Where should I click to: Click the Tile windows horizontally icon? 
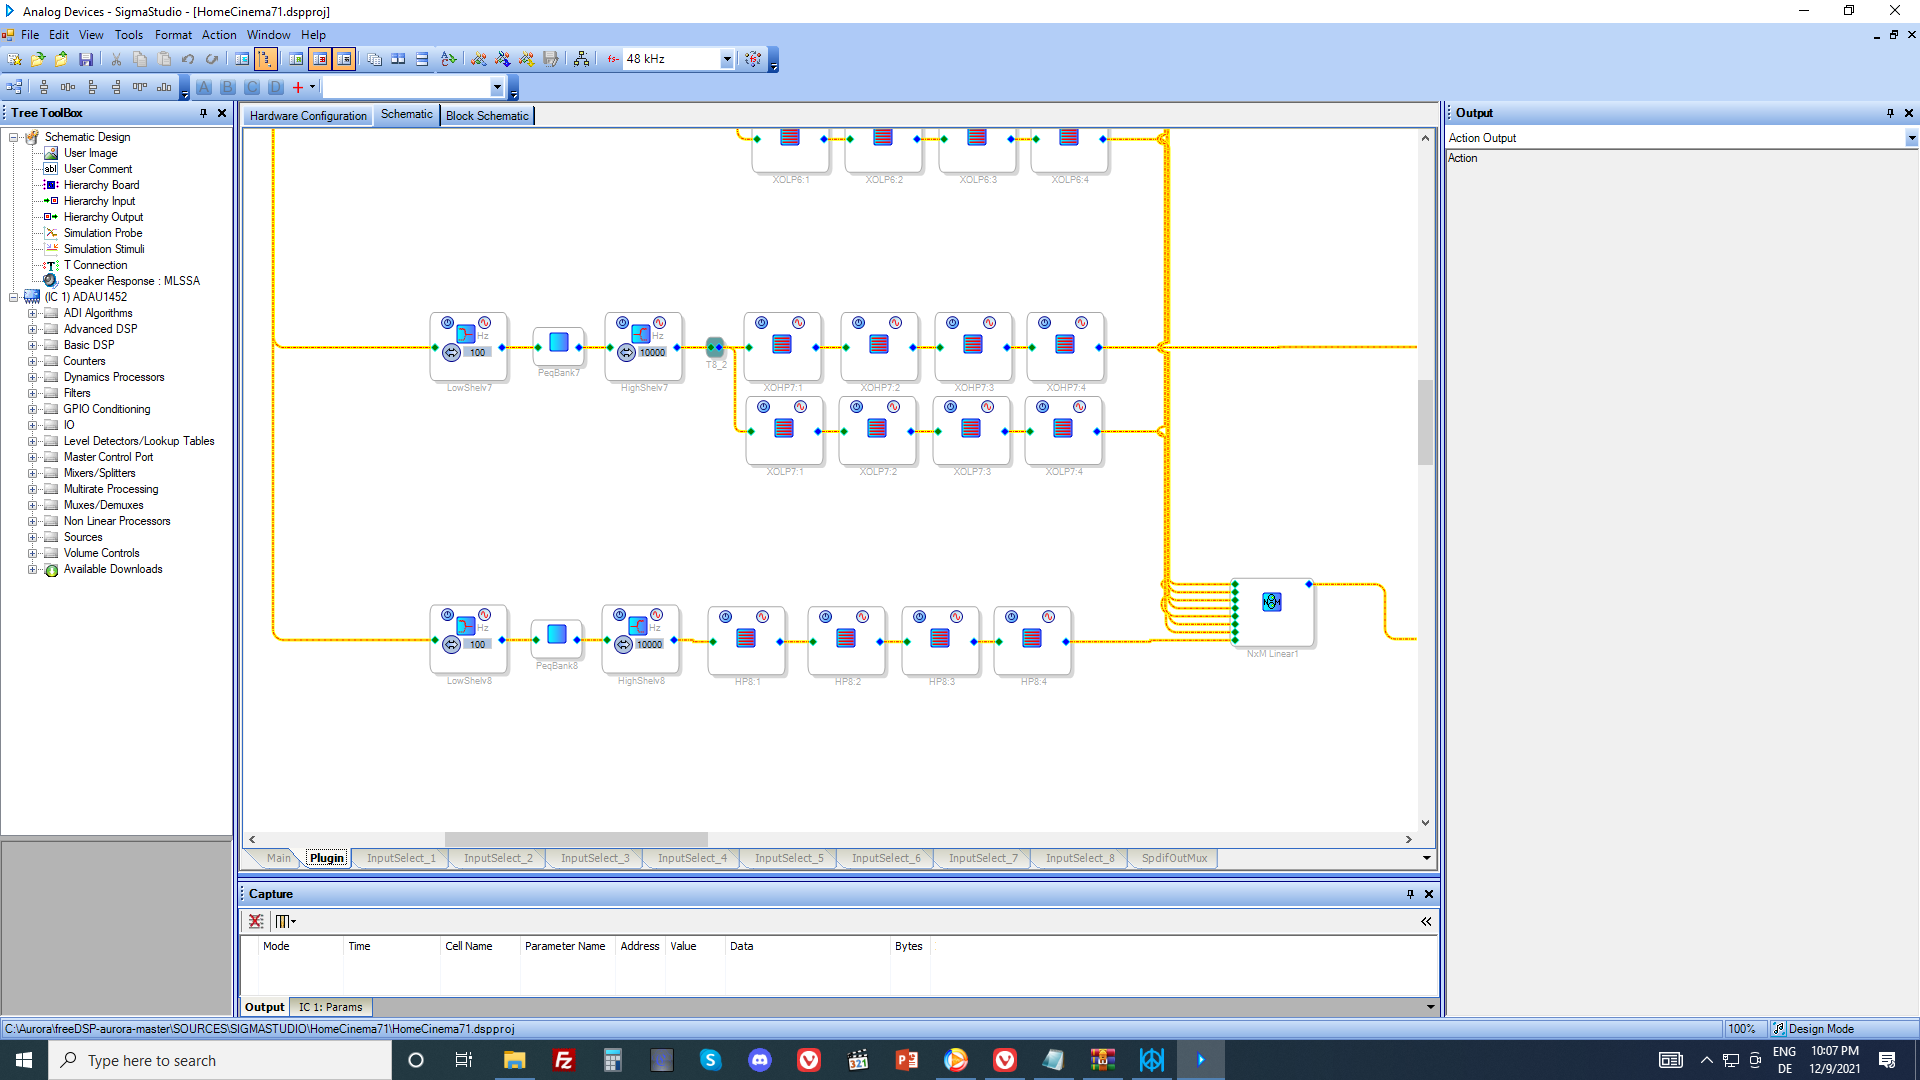pos(398,59)
